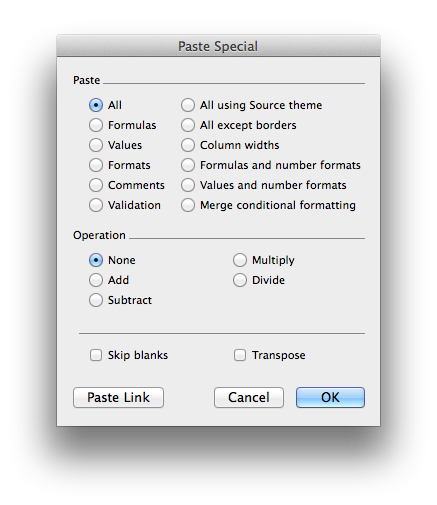Click the Paste Link button

(118, 398)
